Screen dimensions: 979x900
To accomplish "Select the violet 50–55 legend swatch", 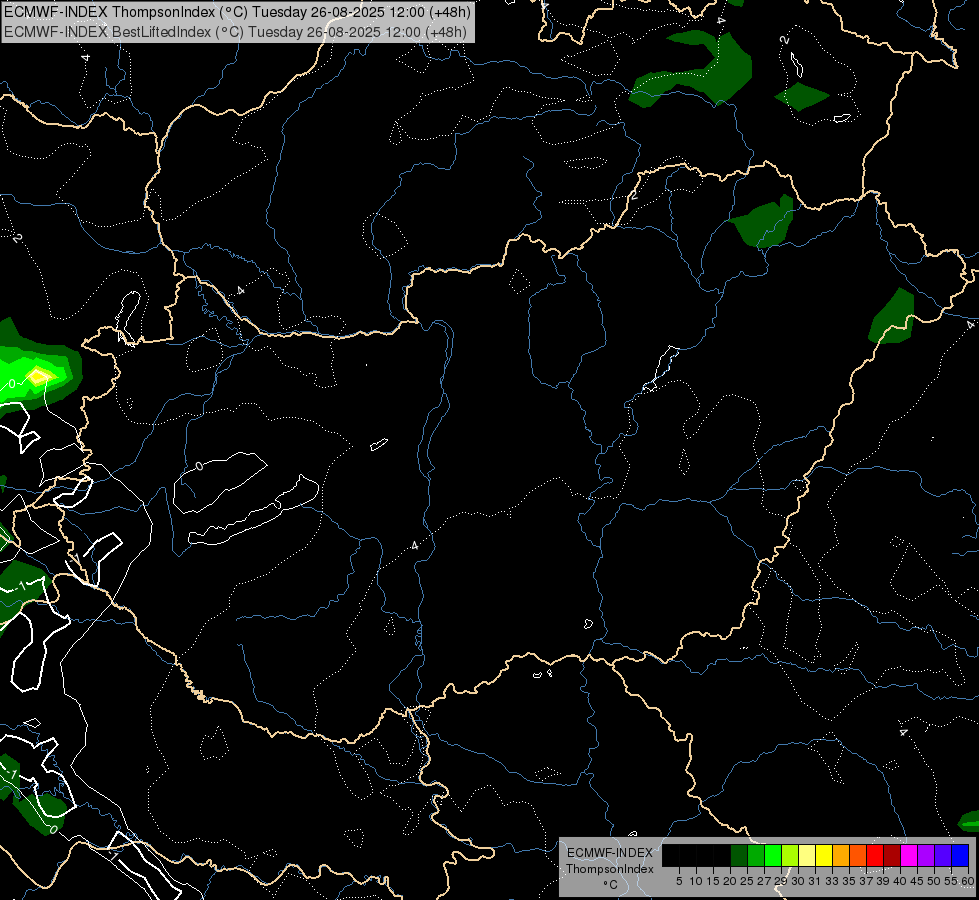I will coord(943,856).
